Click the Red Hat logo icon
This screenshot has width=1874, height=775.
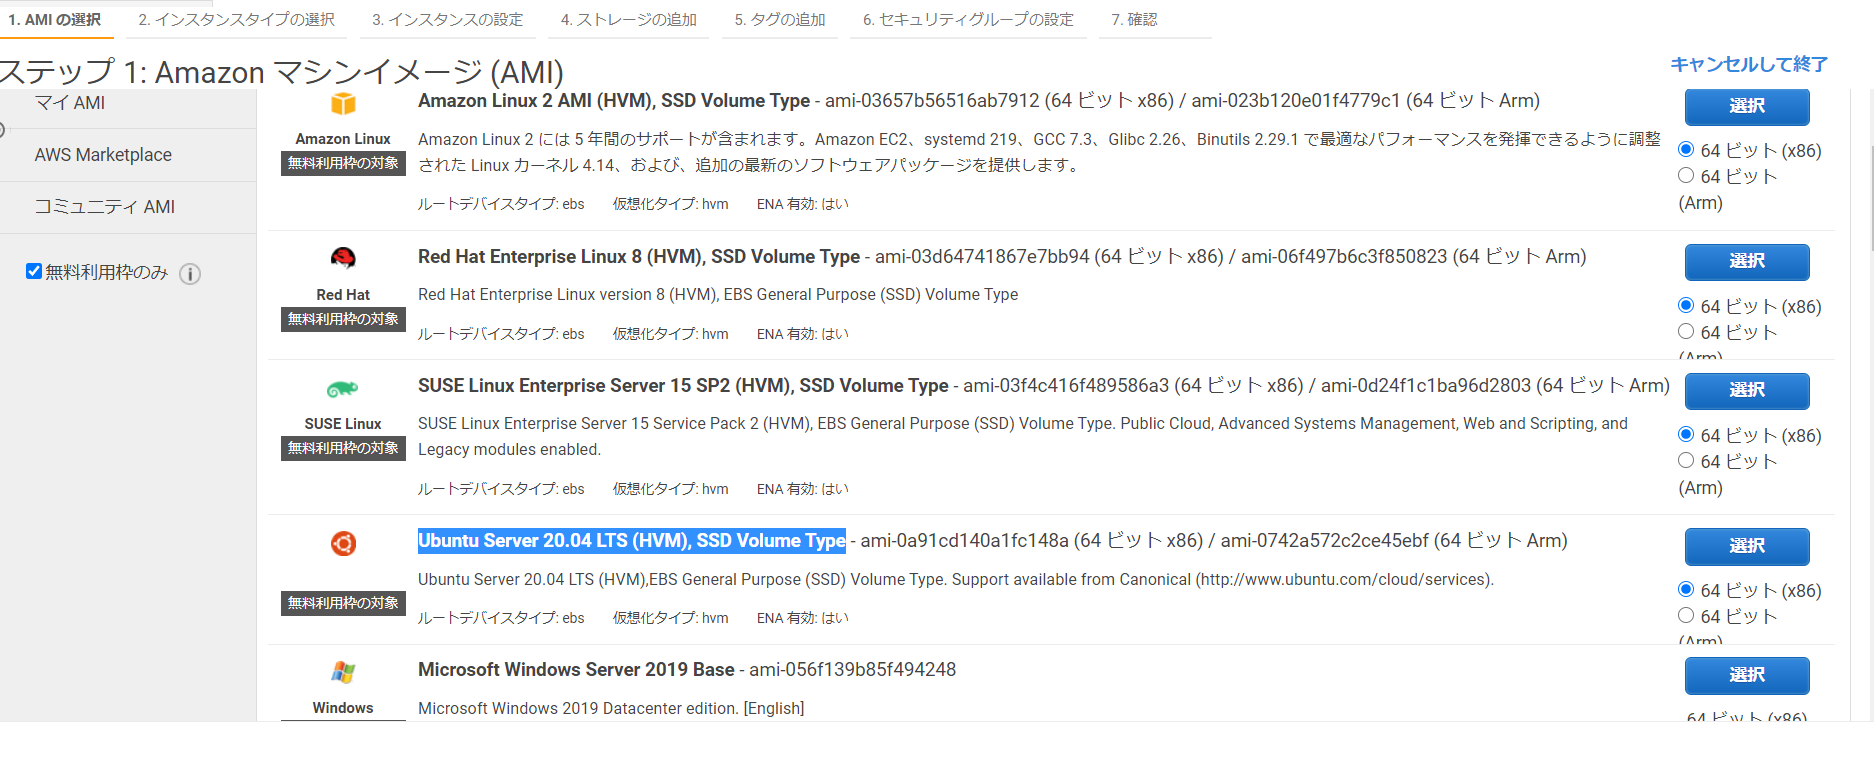click(x=343, y=259)
